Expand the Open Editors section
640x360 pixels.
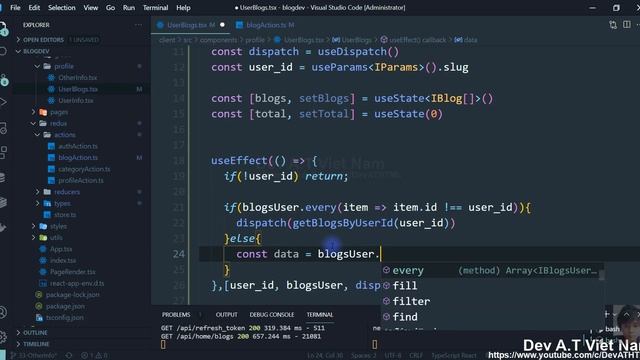tap(43, 40)
